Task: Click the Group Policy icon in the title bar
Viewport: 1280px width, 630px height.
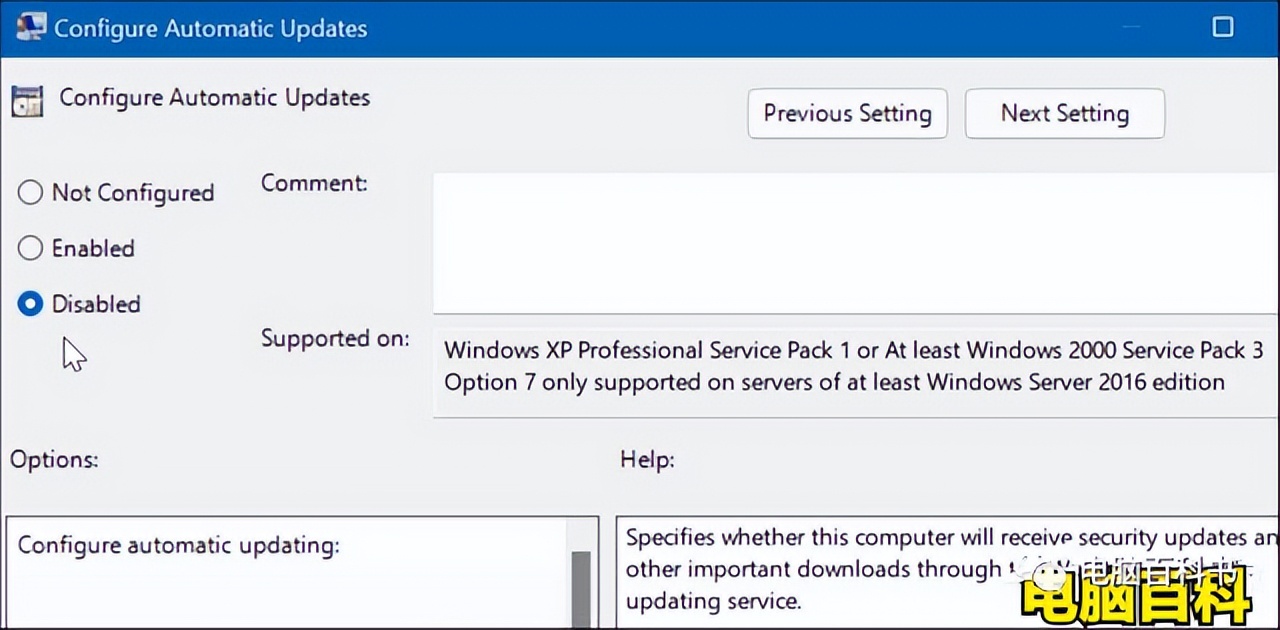Action: 30,27
